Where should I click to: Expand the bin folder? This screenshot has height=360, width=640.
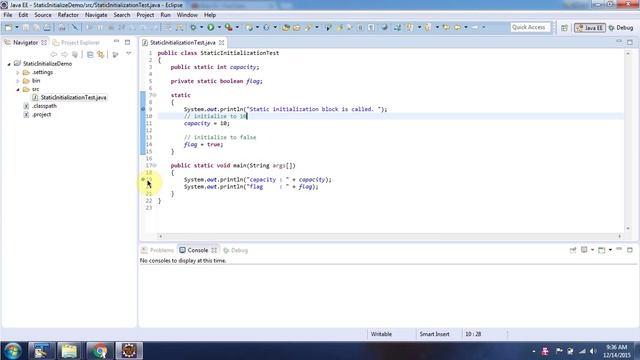tap(18, 81)
